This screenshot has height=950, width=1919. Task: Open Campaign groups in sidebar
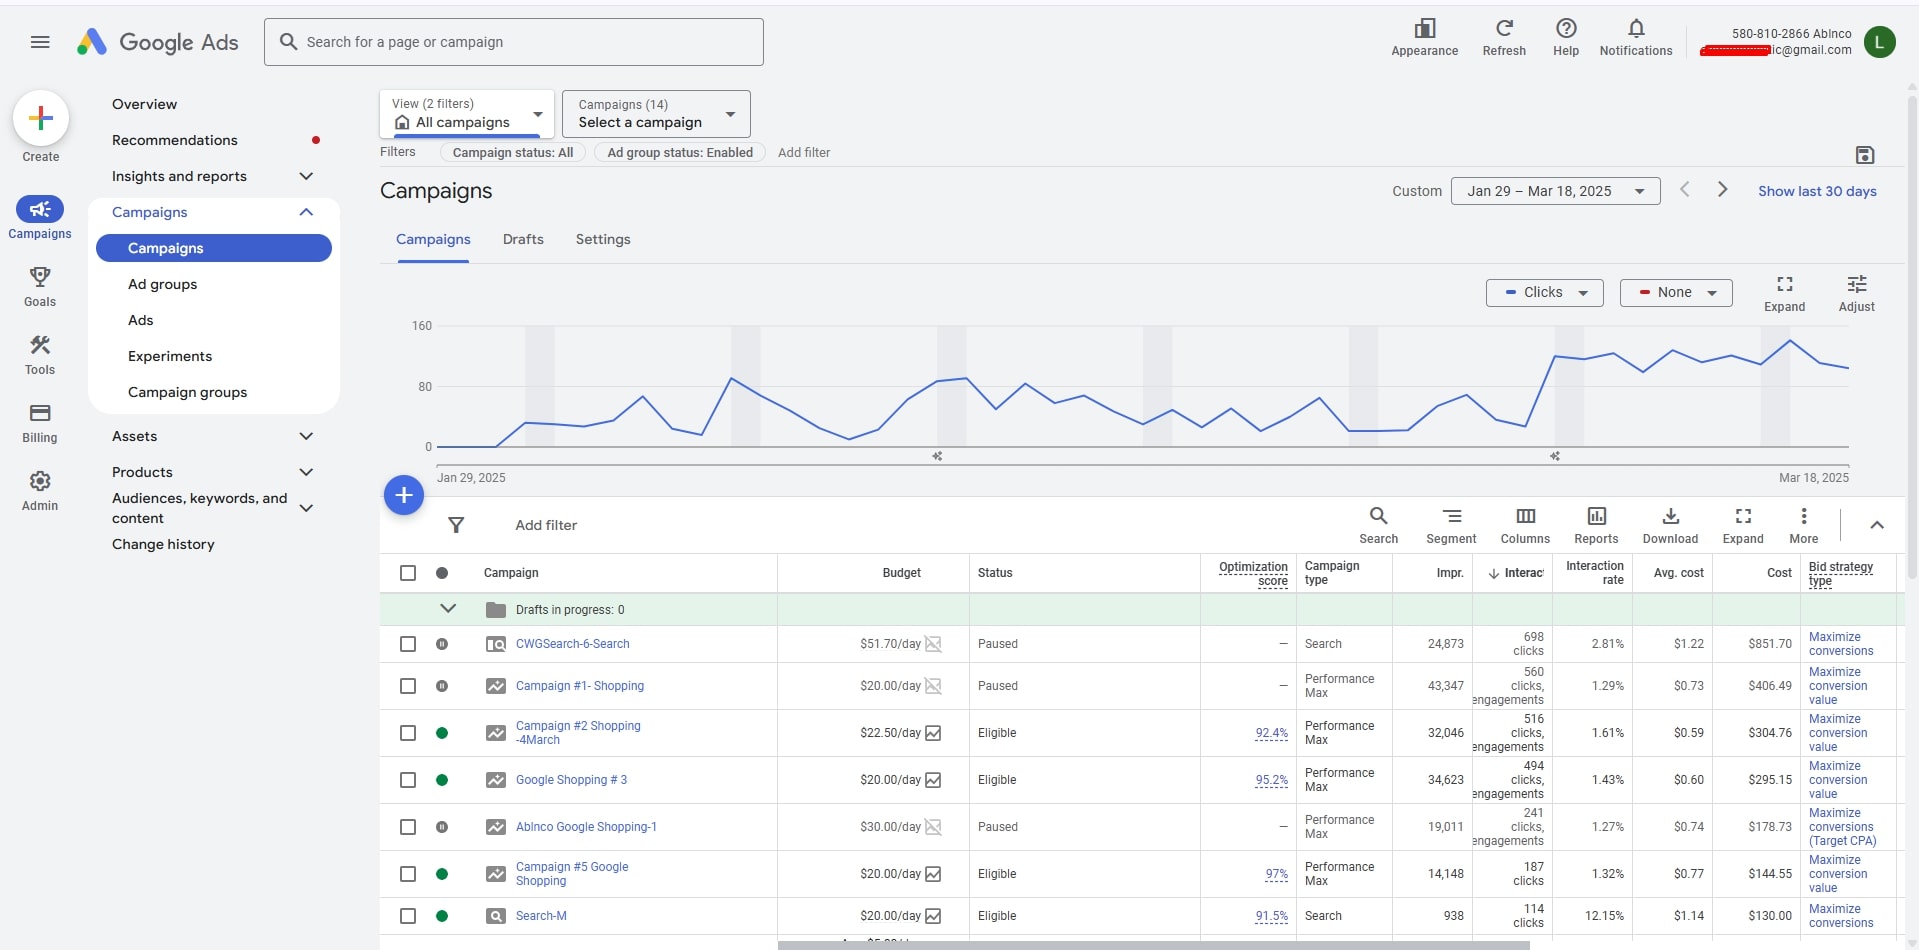[x=187, y=392]
